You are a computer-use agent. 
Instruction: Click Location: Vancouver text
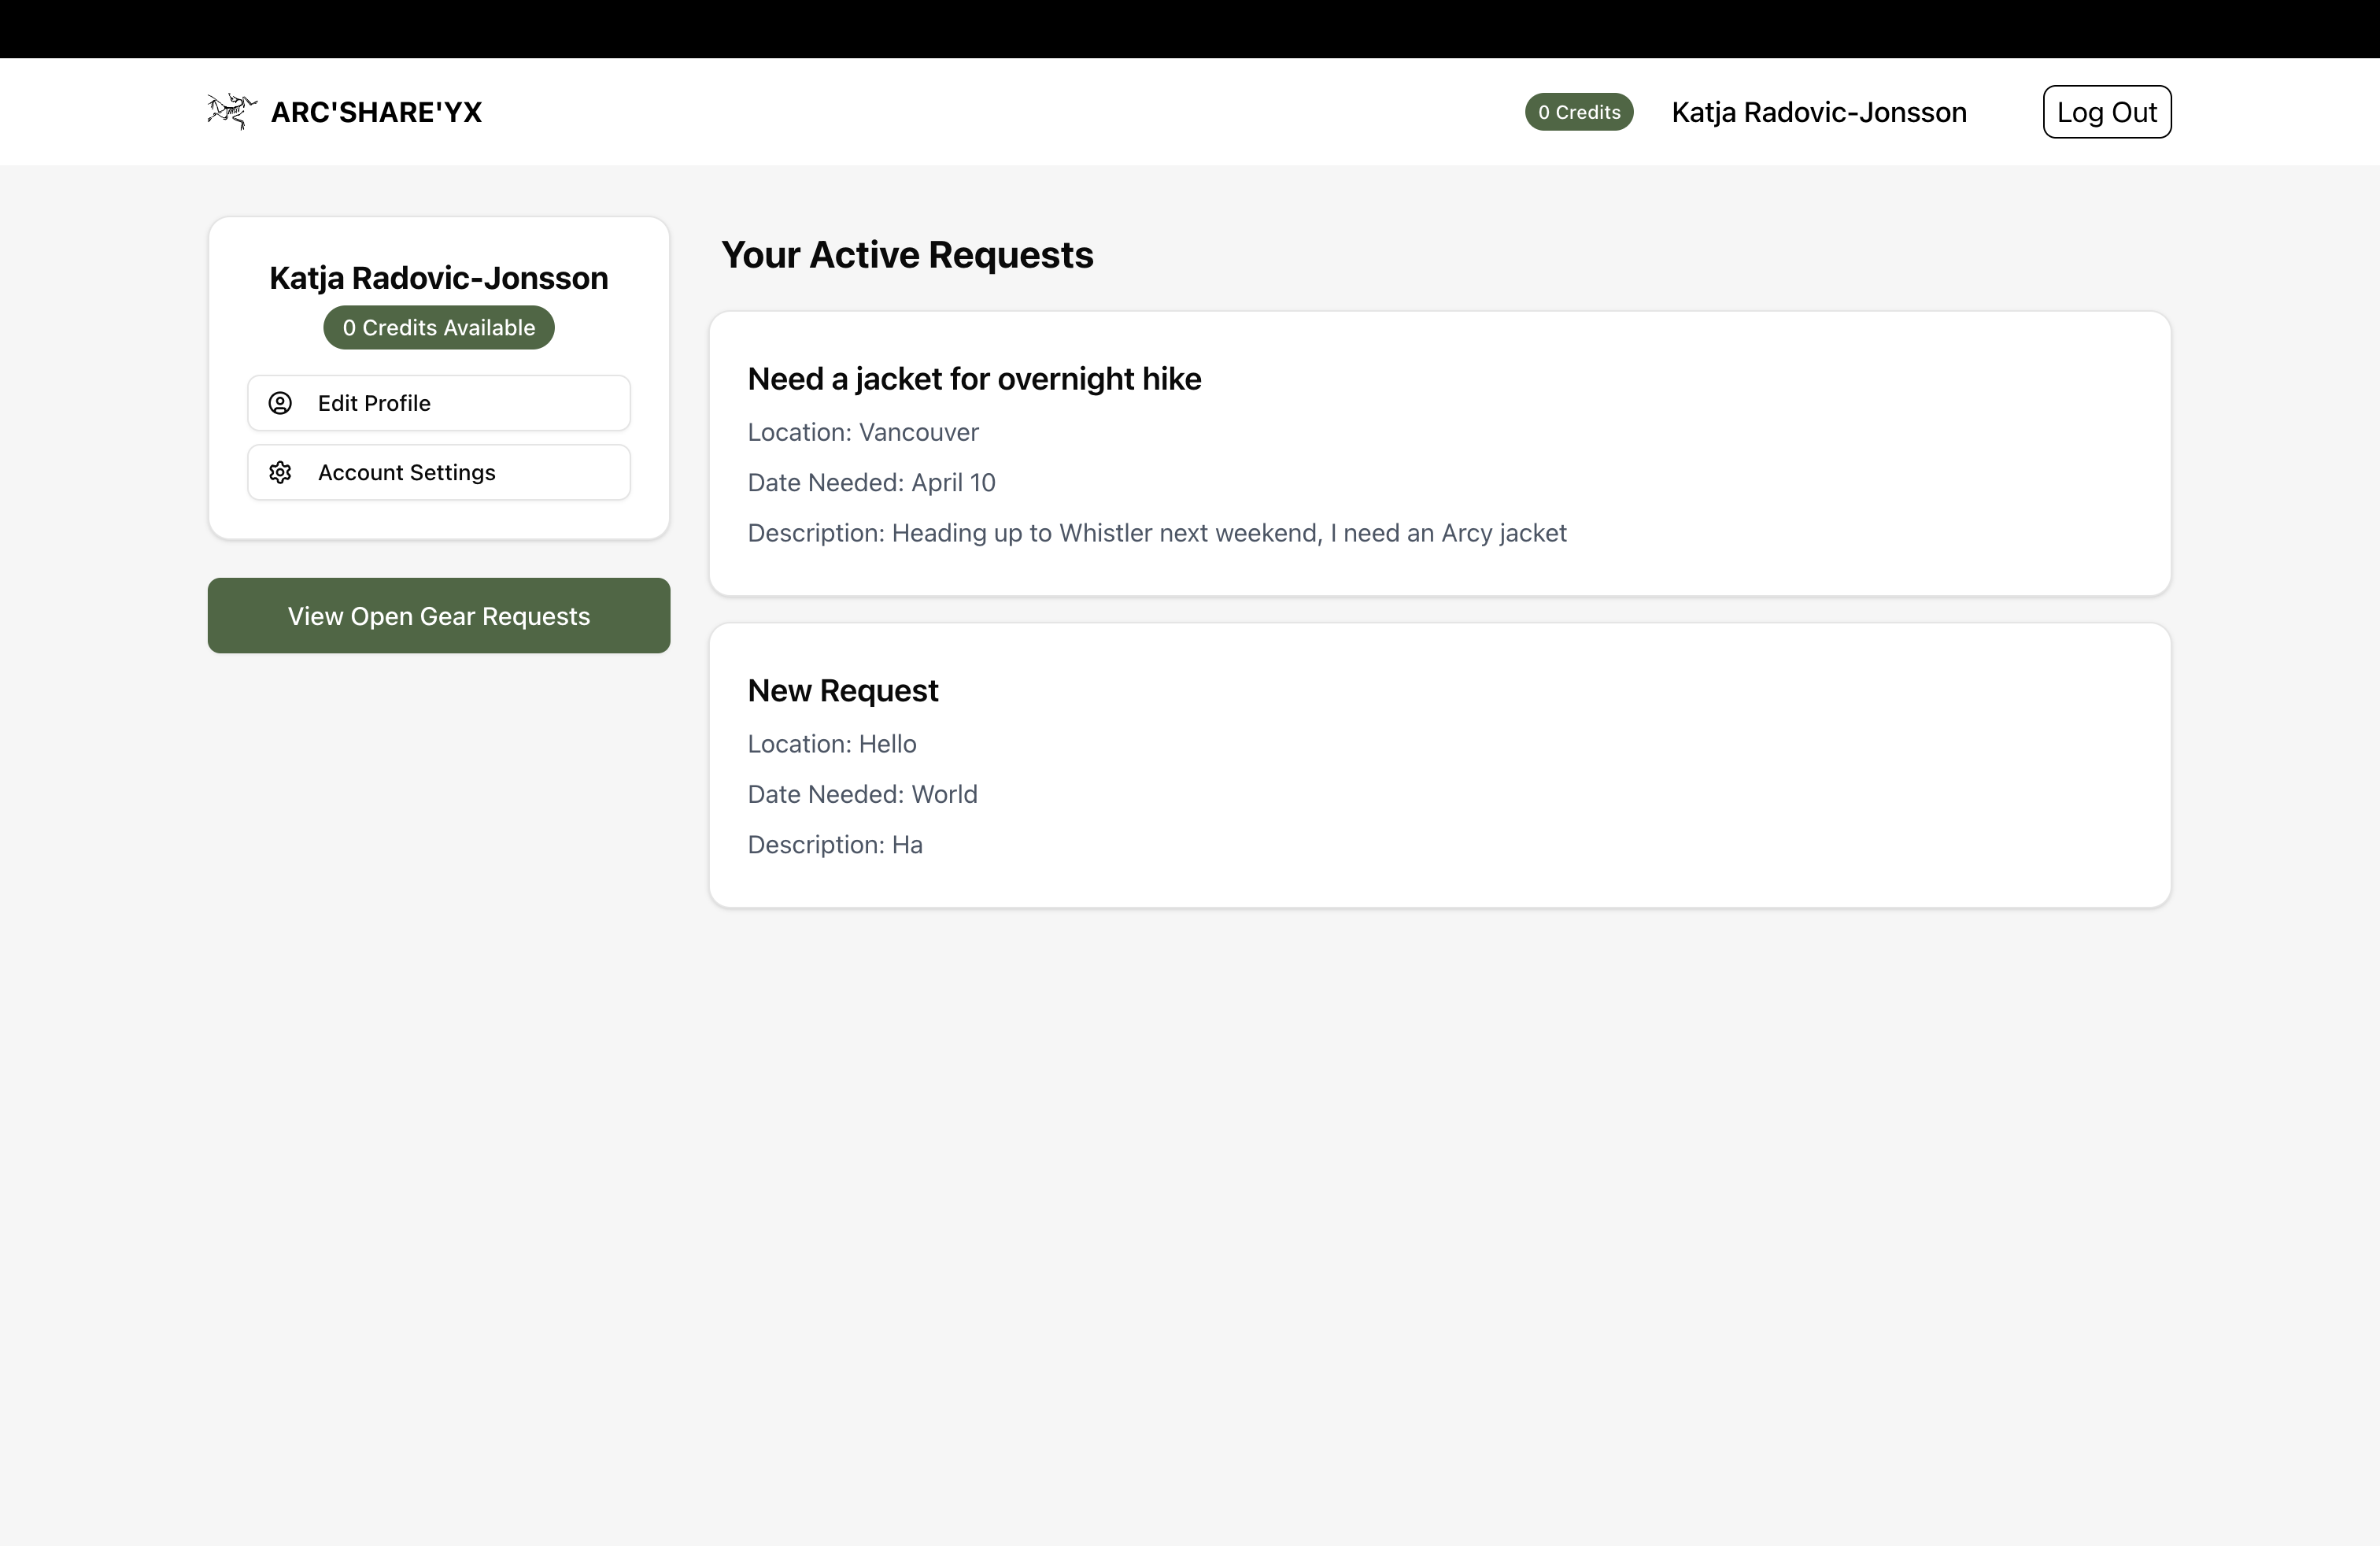(862, 432)
